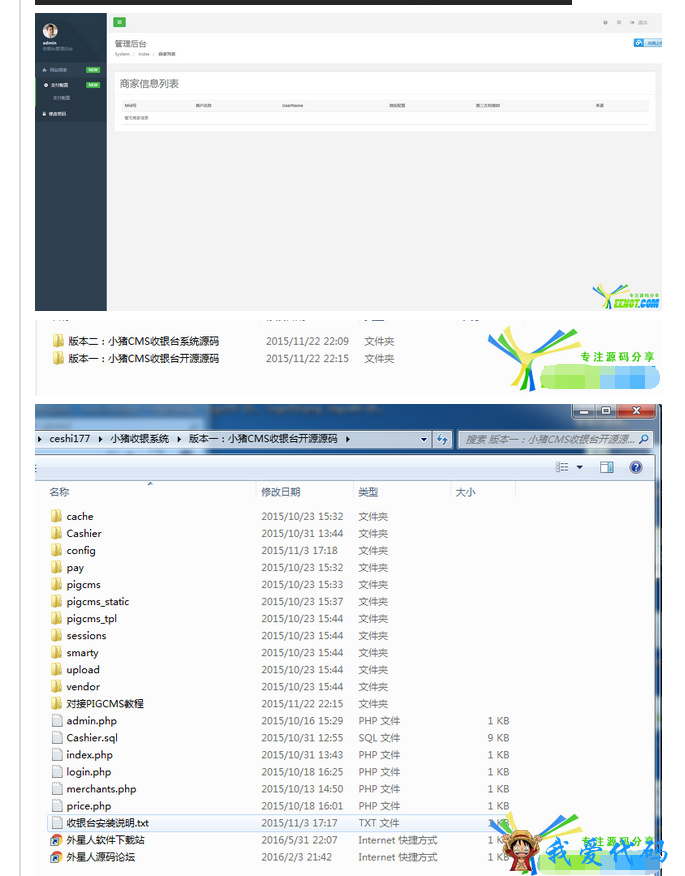This screenshot has height=876, width=685.
Task: Select the Cashier folder
Action: (76, 533)
